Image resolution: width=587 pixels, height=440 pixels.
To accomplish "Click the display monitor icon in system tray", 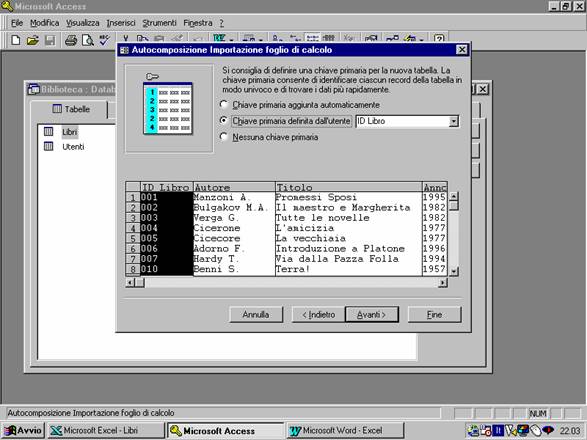I will (x=523, y=430).
